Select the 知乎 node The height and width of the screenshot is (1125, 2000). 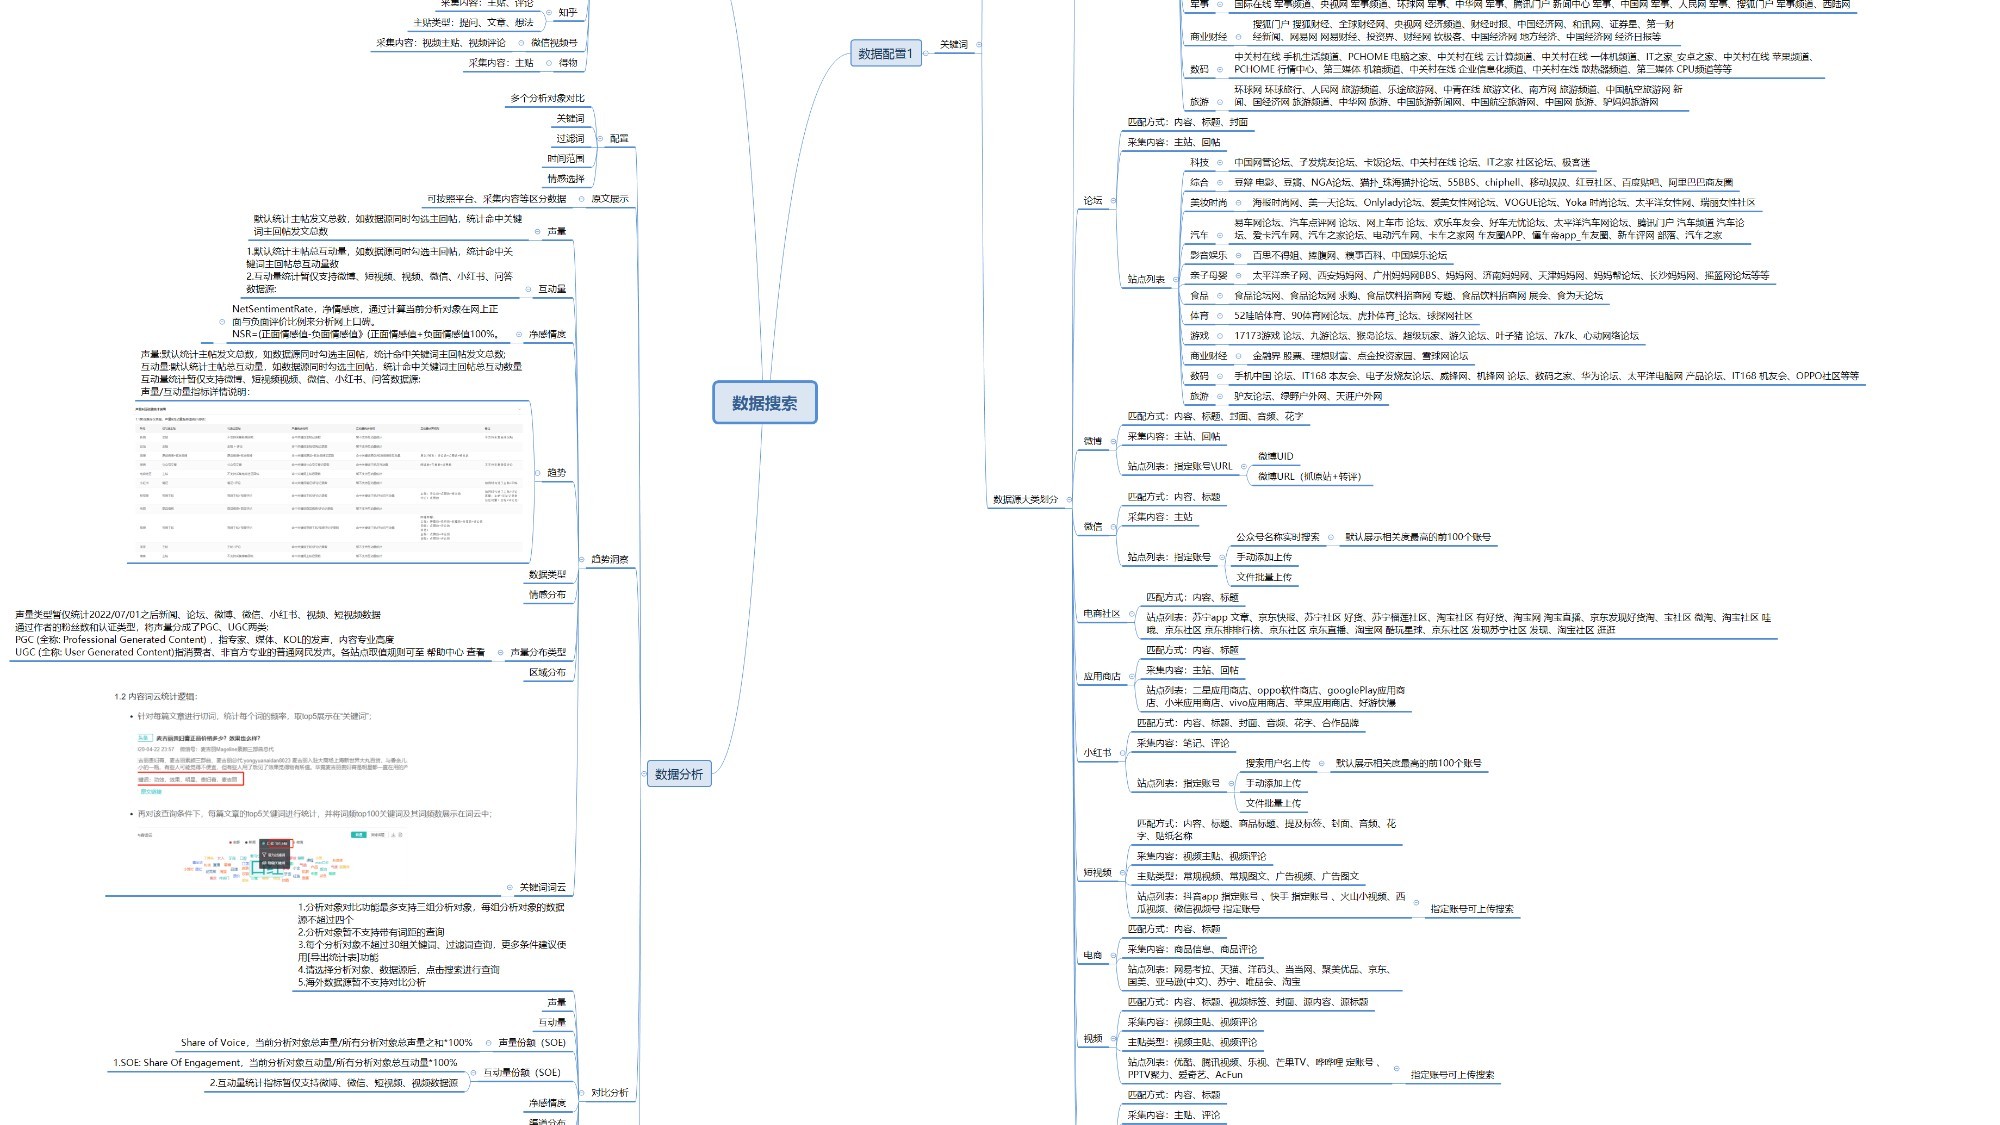(x=568, y=13)
